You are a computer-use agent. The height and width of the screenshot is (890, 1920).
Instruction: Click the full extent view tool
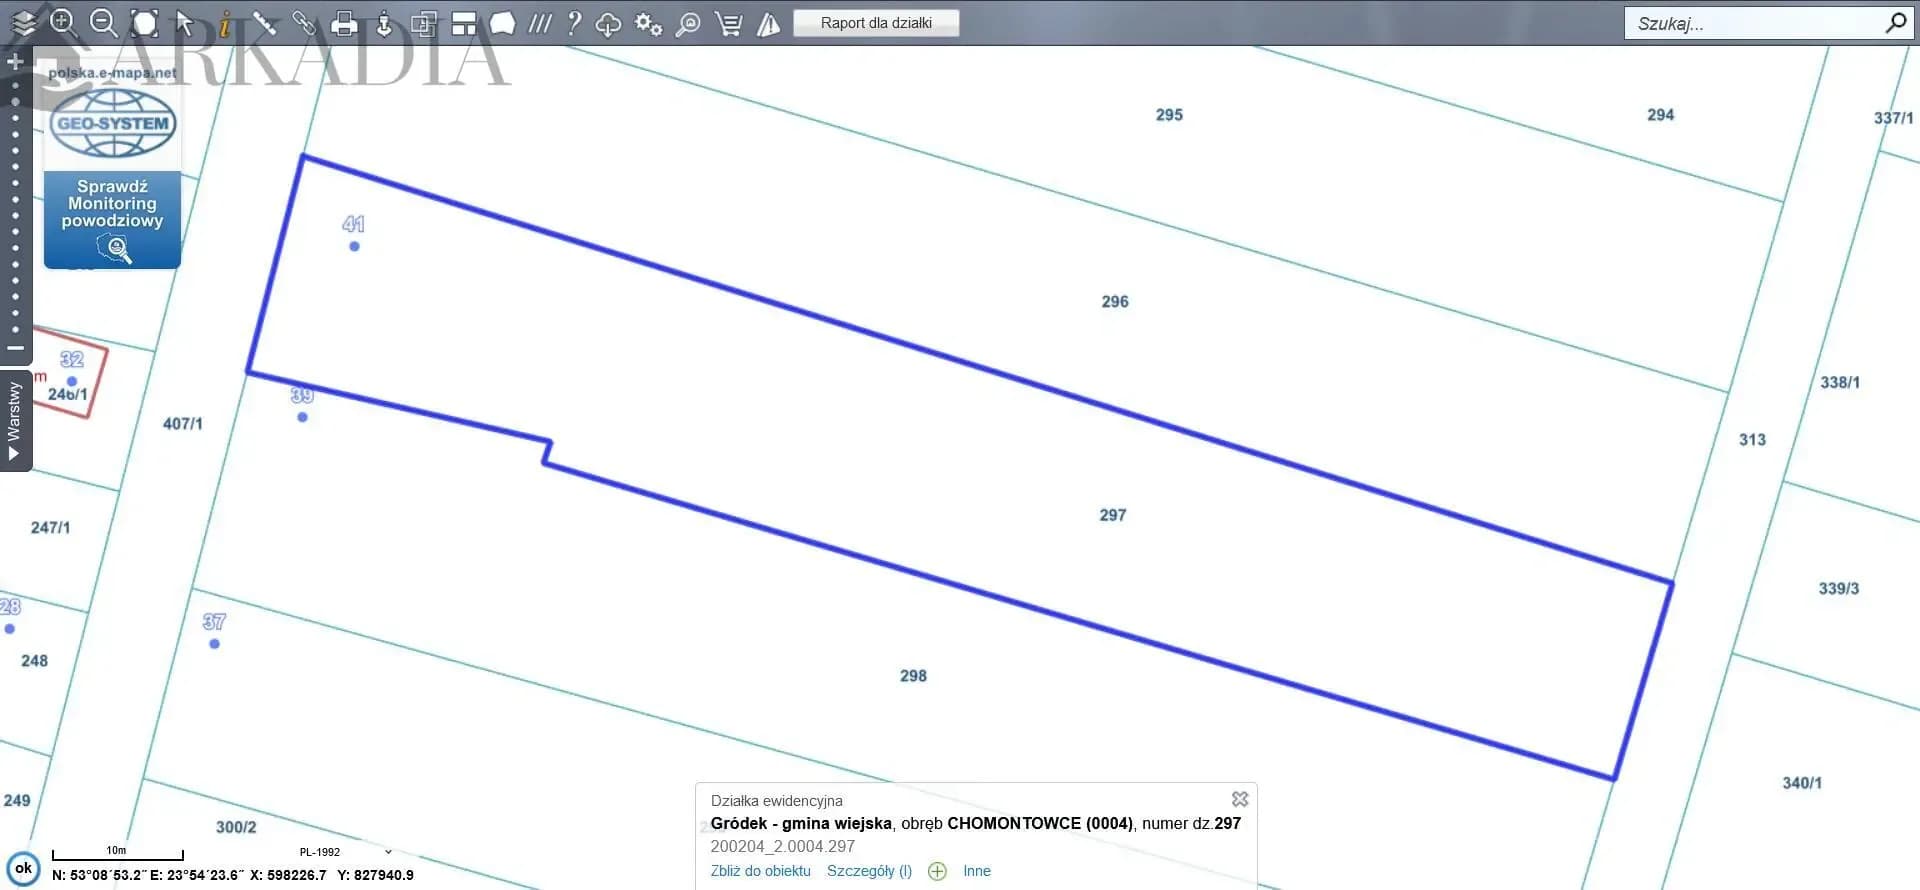click(x=145, y=23)
